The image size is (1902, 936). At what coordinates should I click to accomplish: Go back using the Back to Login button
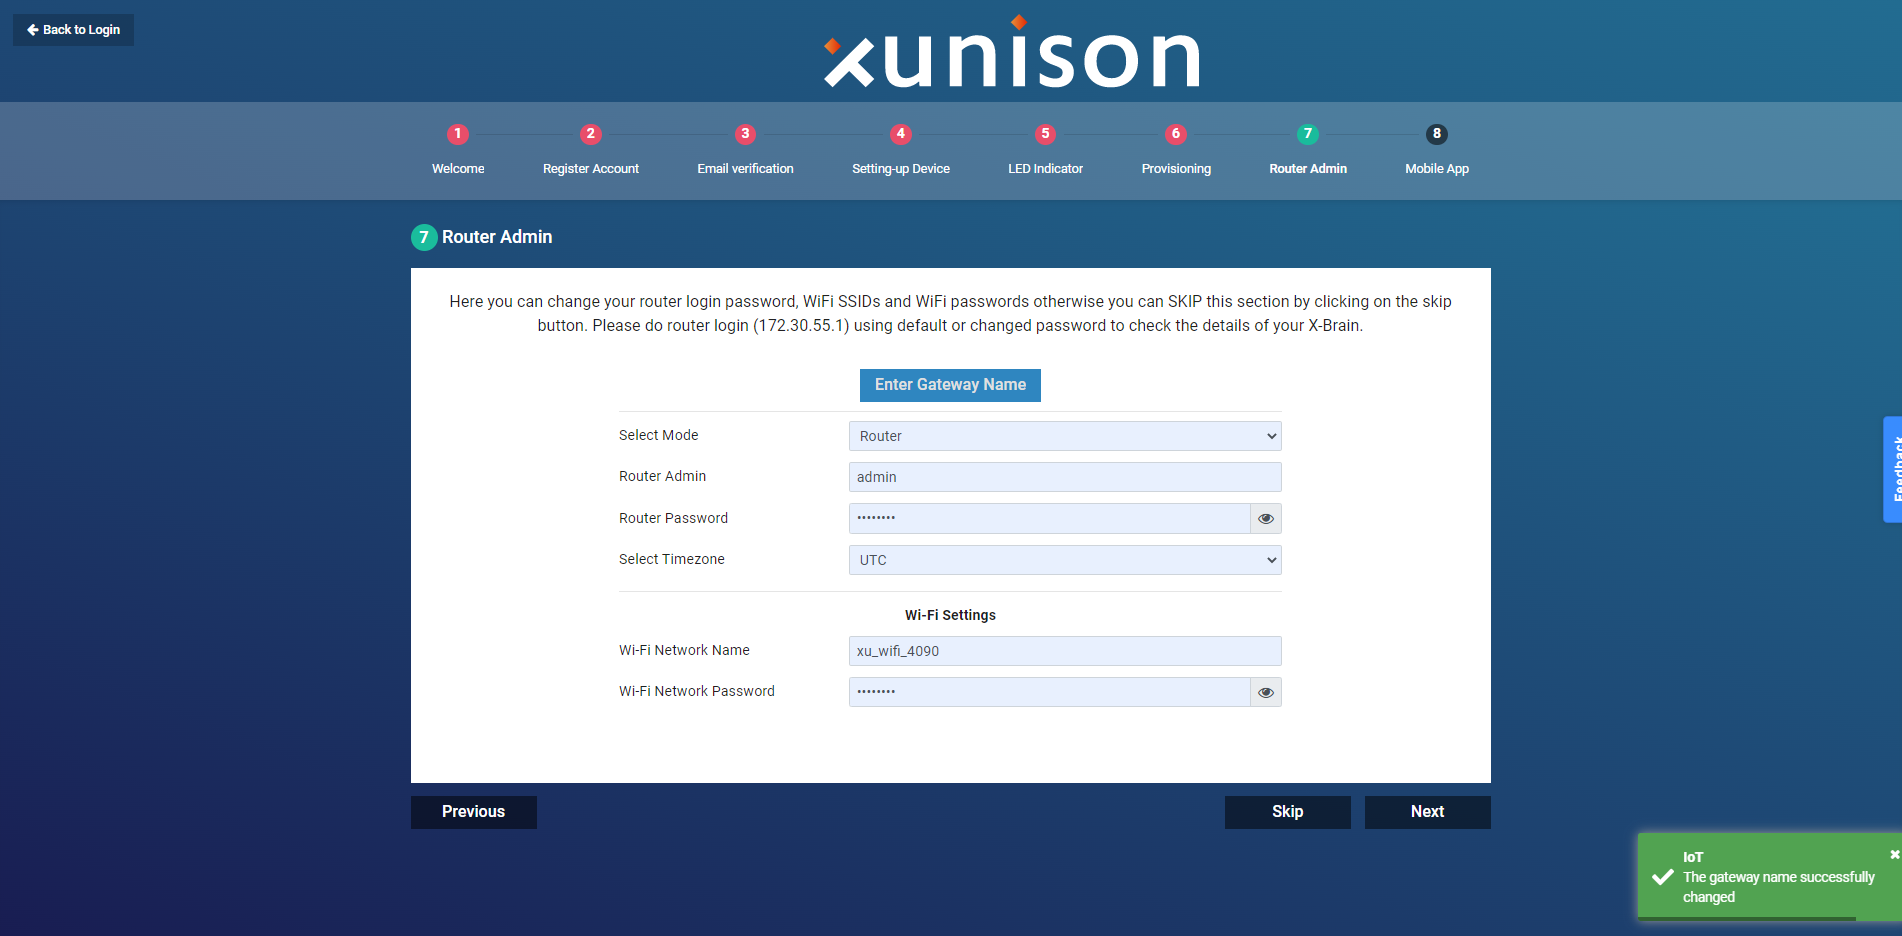point(73,30)
